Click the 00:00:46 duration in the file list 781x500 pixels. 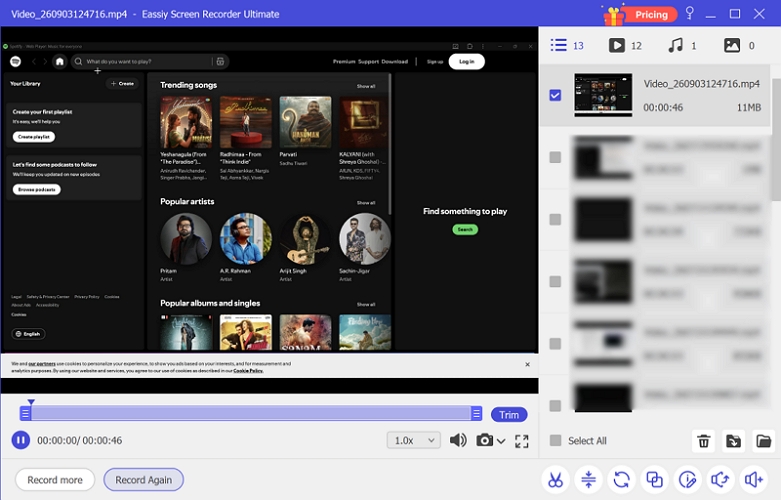[663, 108]
